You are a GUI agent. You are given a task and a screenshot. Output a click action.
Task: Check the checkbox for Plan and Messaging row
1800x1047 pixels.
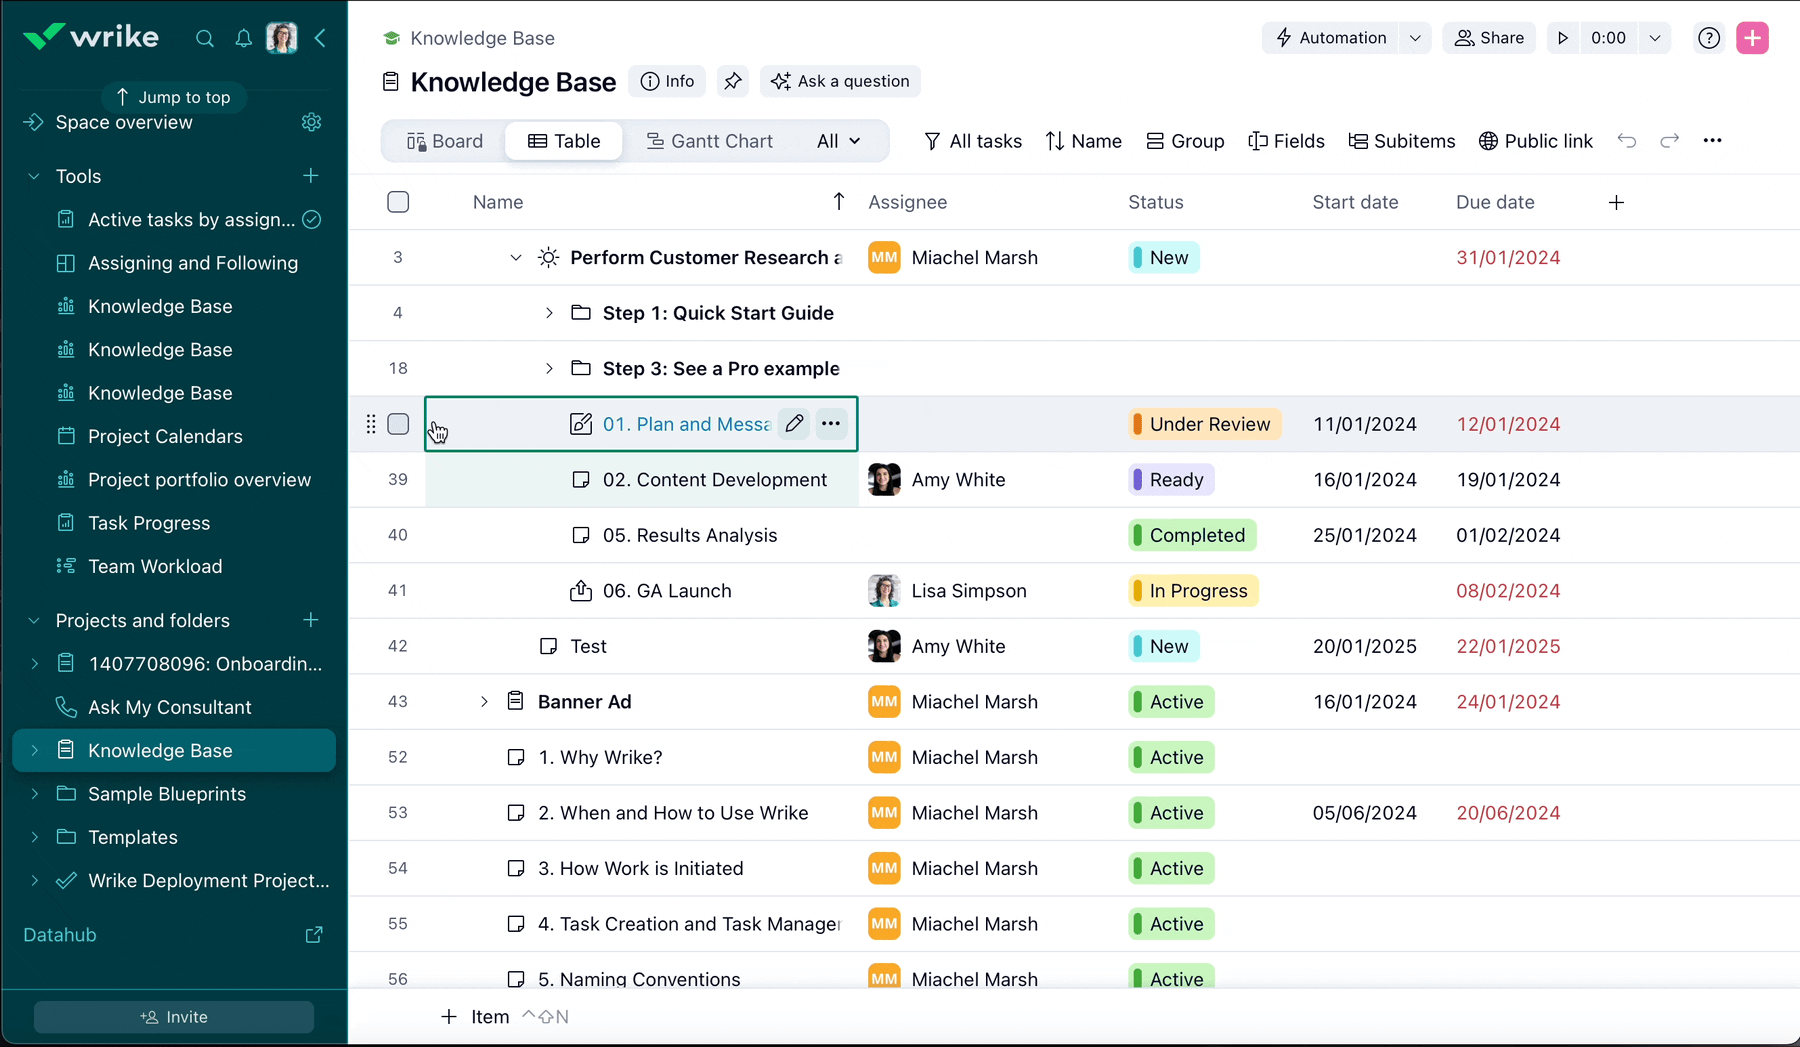coord(398,424)
